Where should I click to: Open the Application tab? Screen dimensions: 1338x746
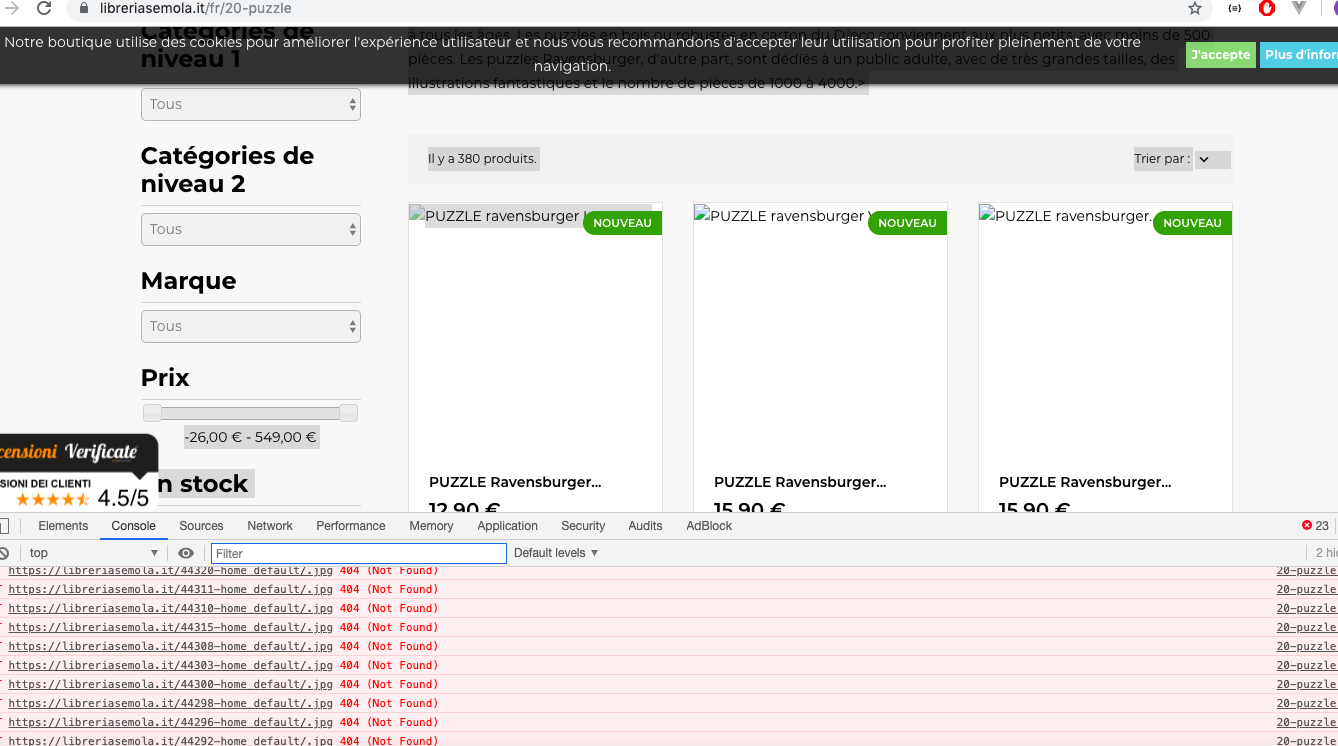[507, 525]
